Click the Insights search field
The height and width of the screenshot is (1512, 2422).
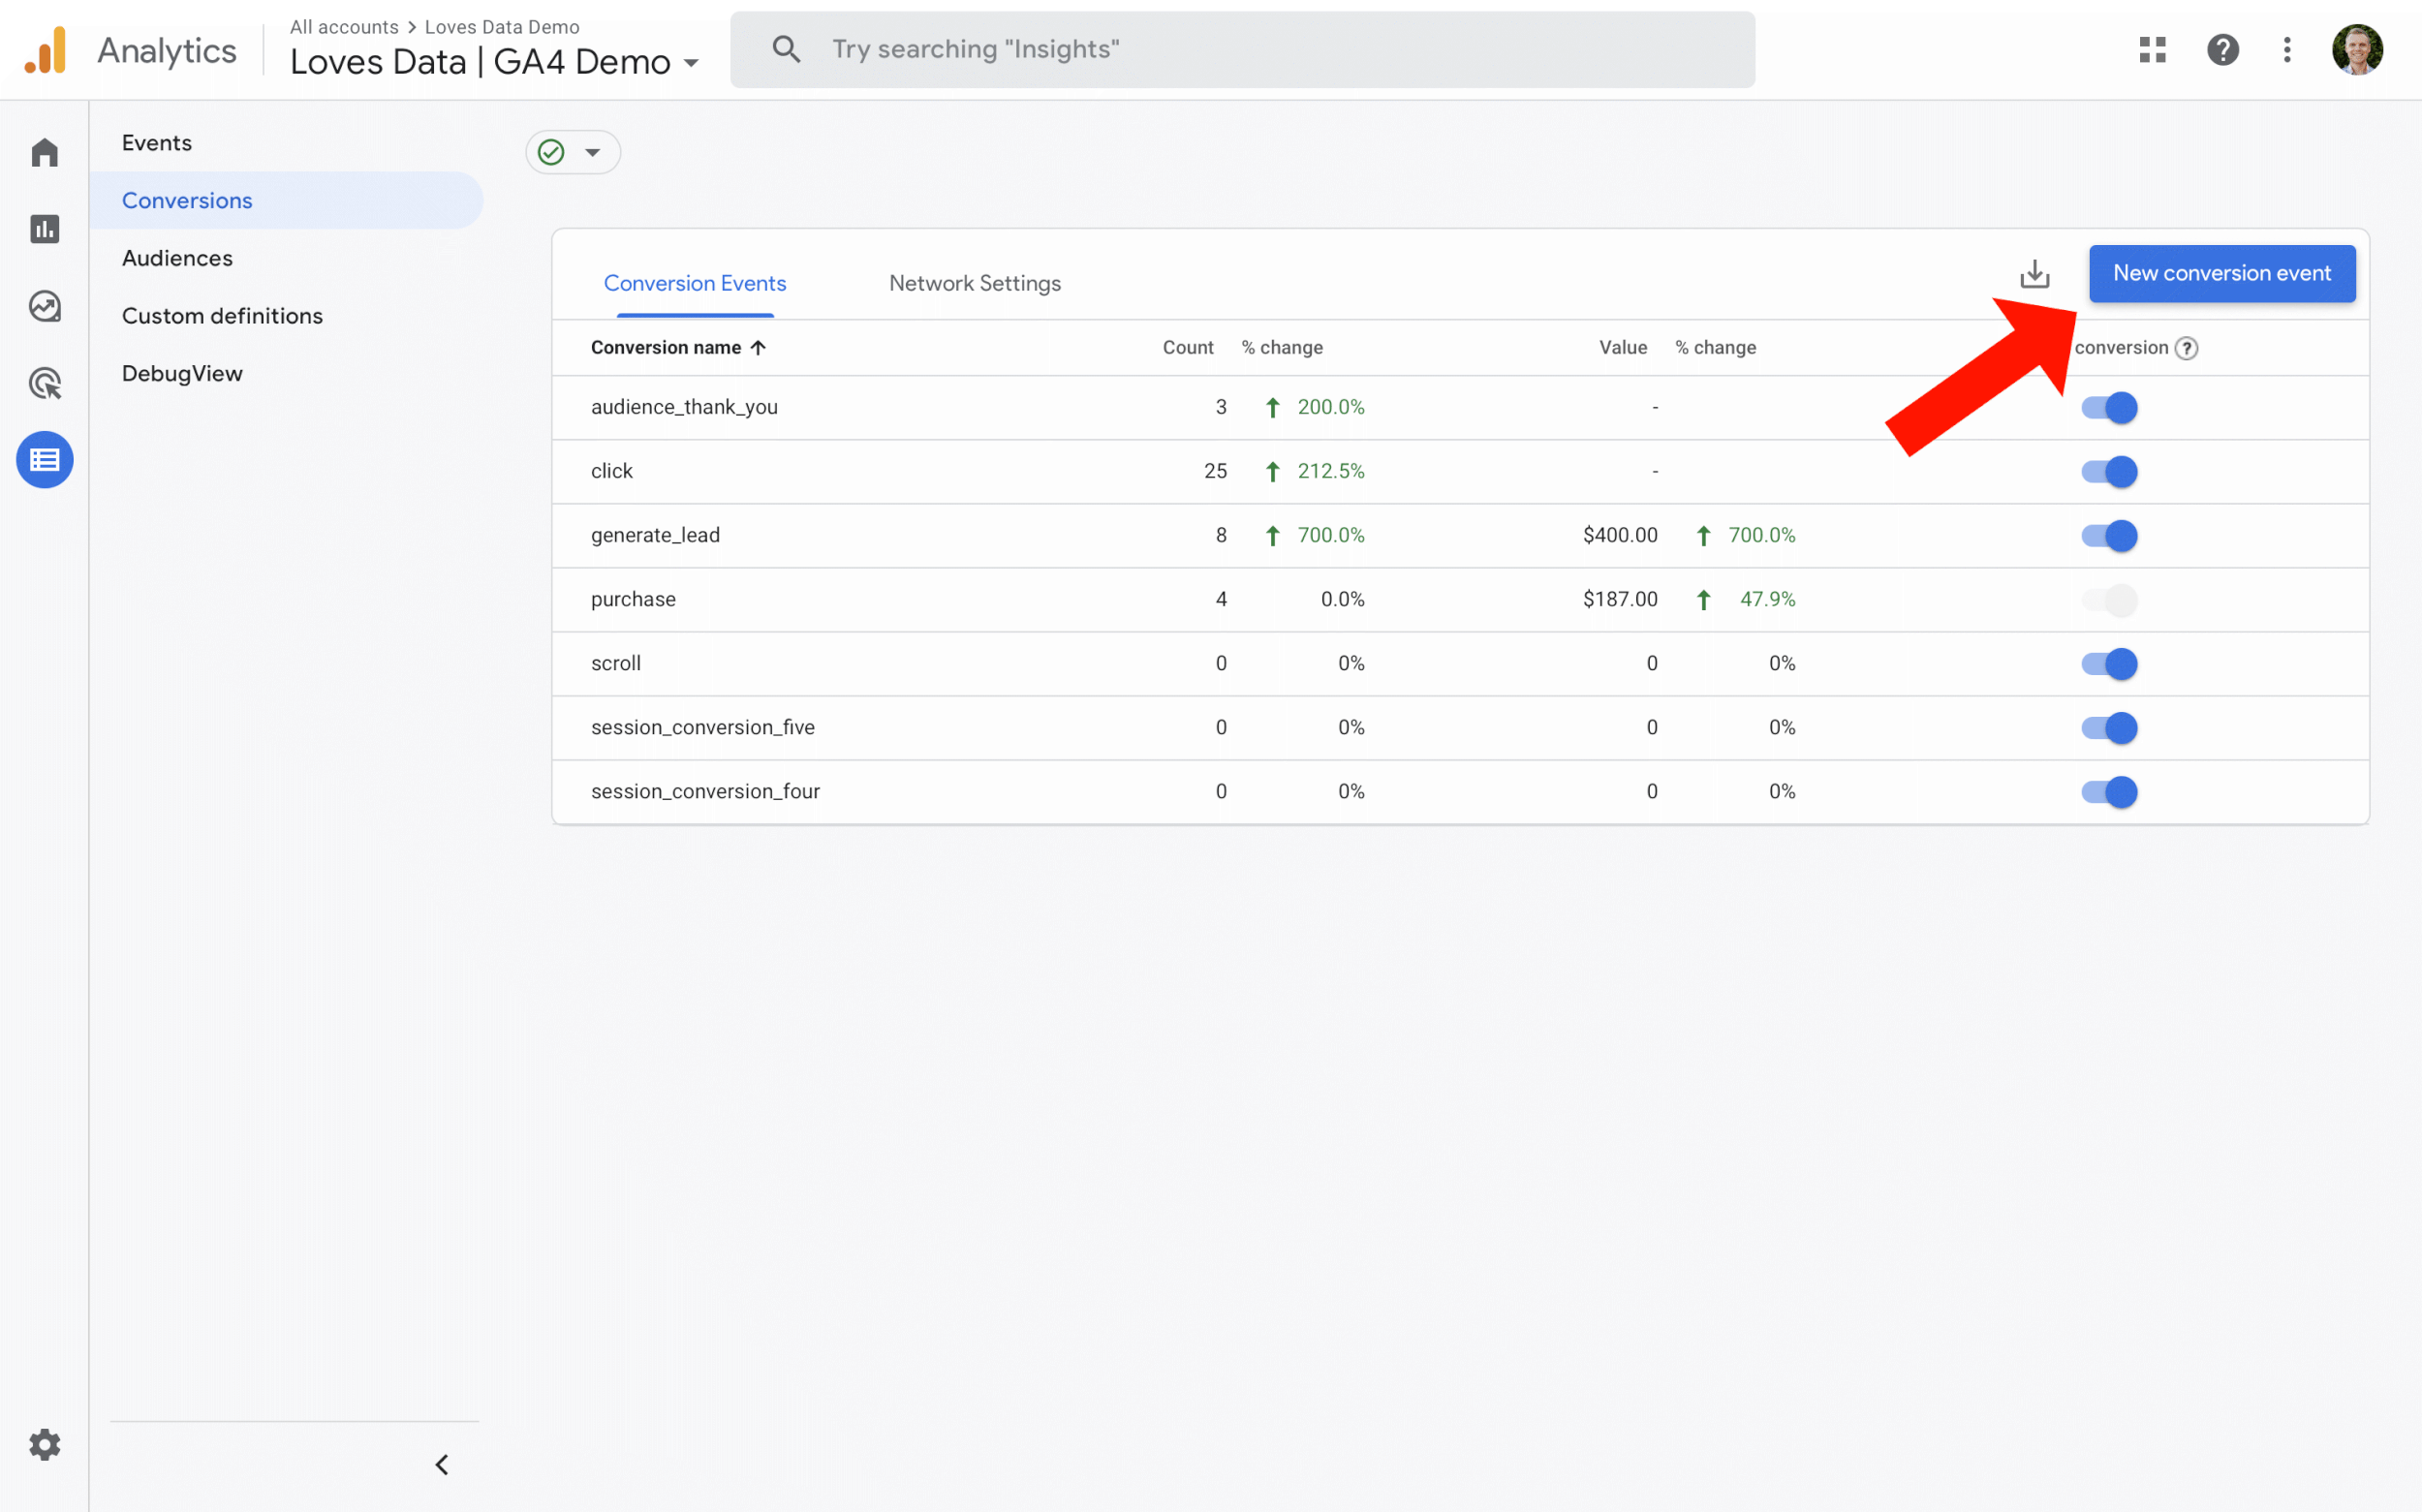click(1242, 49)
